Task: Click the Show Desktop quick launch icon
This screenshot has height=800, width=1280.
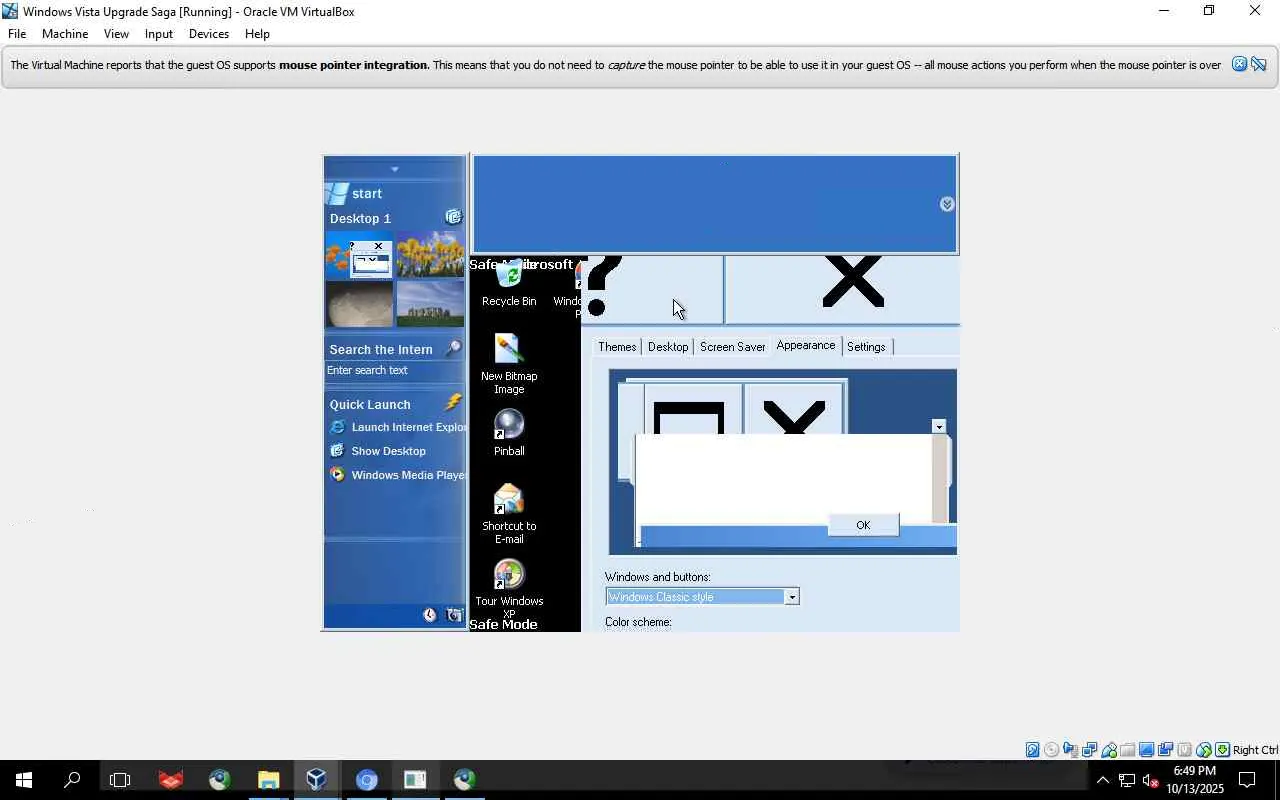Action: tap(338, 451)
